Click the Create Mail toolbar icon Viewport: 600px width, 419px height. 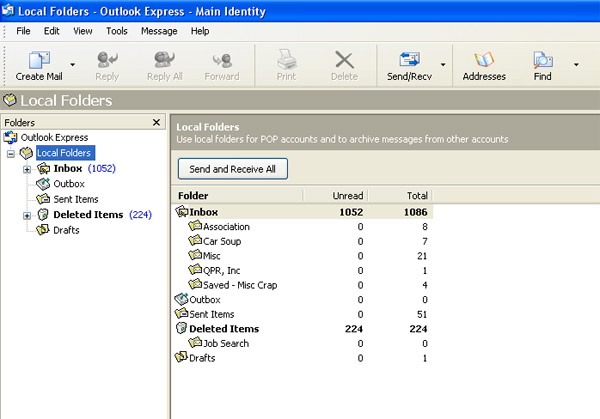click(39, 60)
